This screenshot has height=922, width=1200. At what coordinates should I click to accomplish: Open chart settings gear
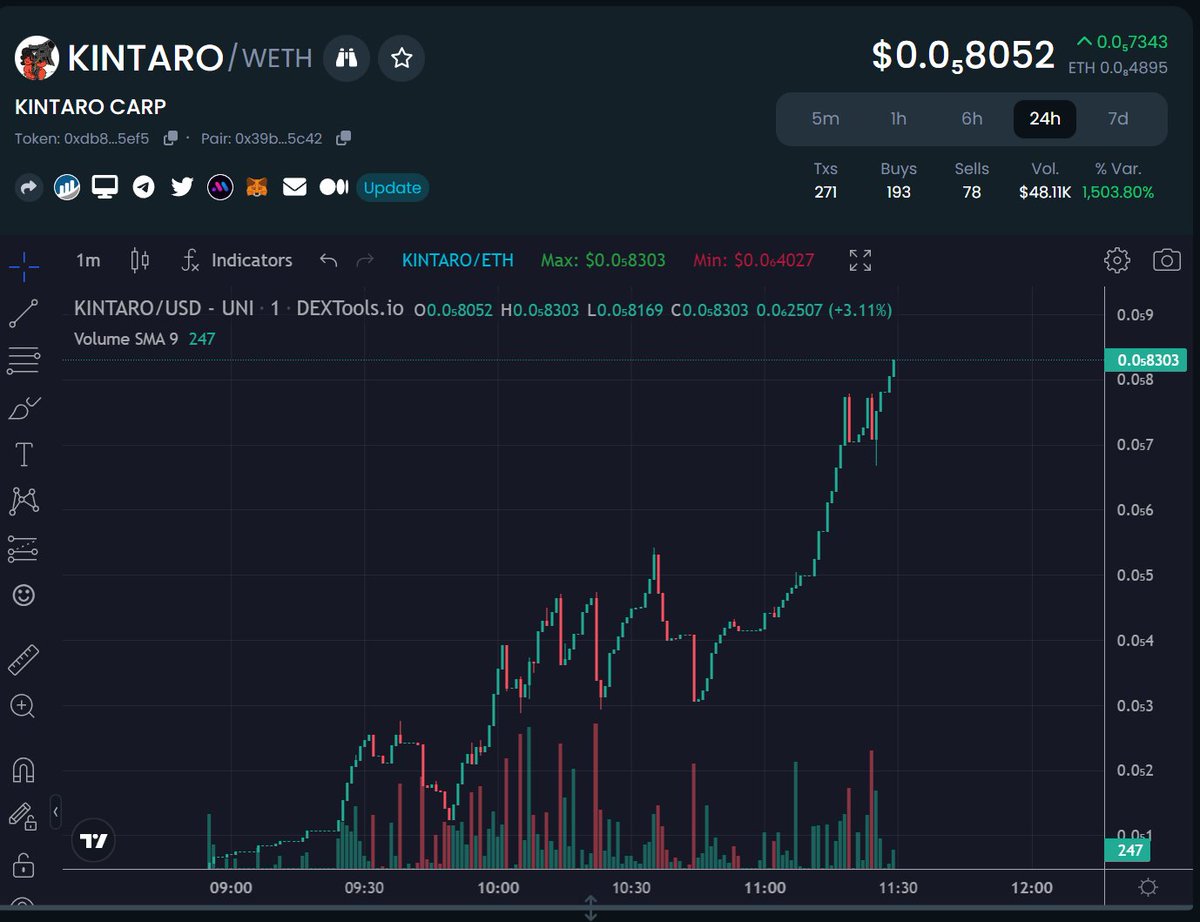click(x=1117, y=260)
